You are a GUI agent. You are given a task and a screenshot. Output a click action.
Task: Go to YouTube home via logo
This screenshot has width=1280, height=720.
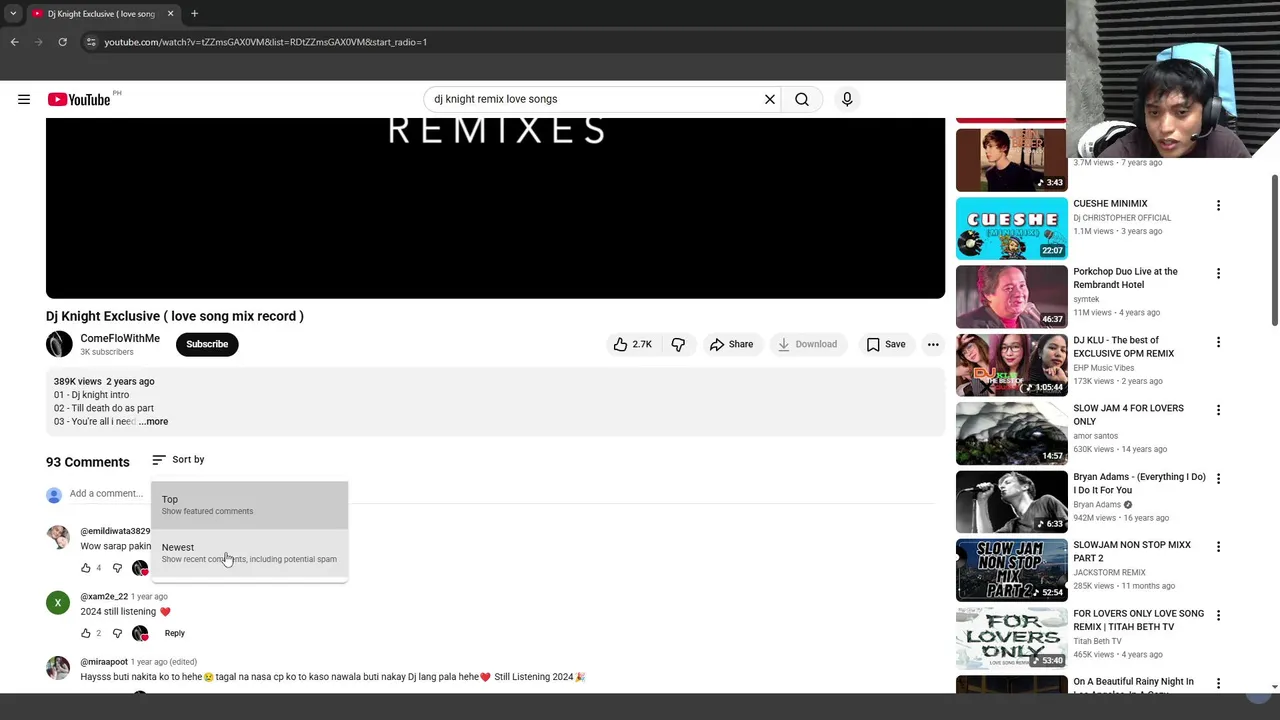79,99
